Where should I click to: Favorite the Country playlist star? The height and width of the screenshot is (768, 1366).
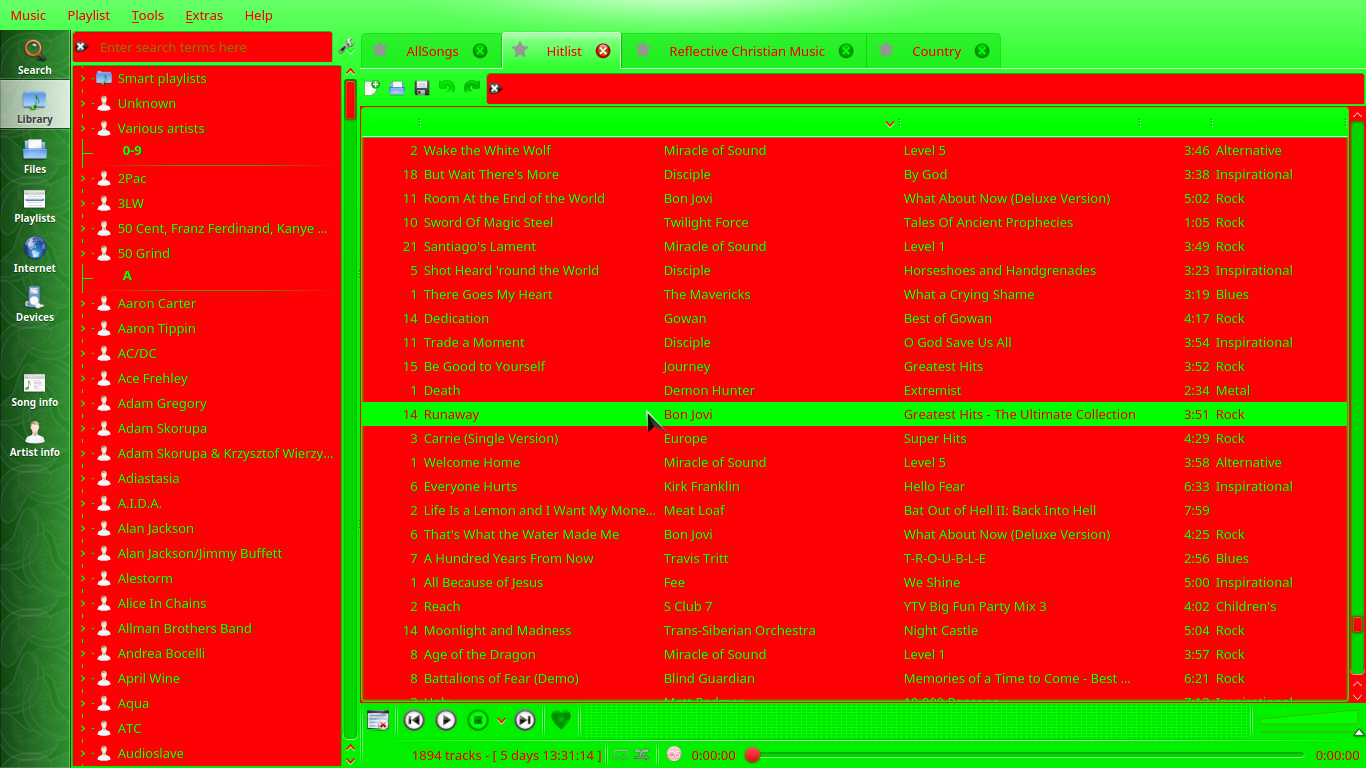887,51
